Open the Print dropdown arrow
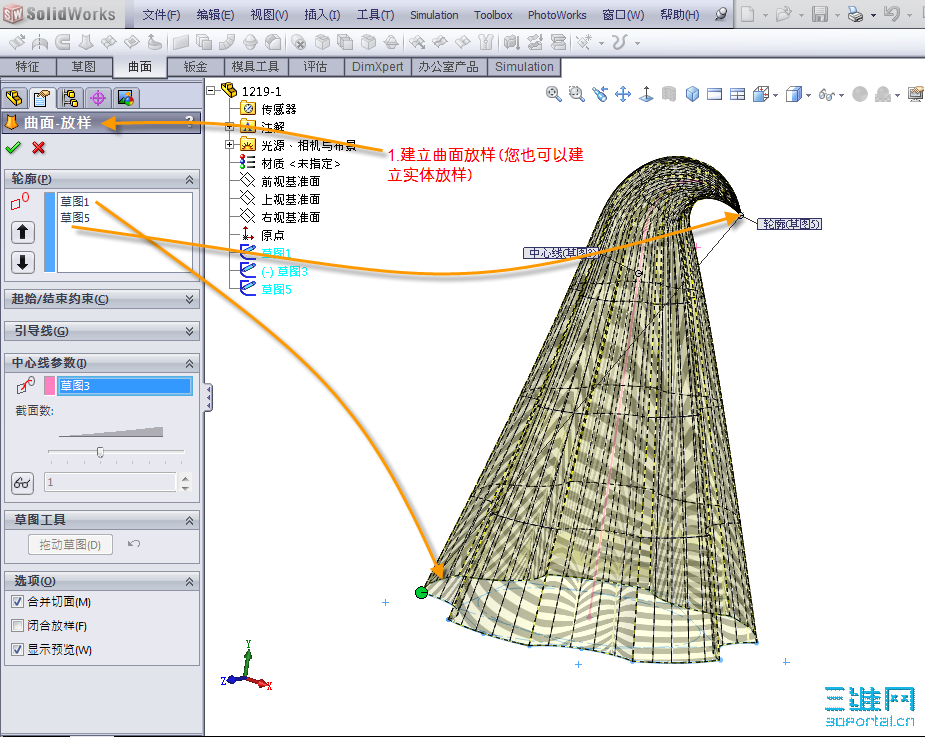 [x=873, y=15]
